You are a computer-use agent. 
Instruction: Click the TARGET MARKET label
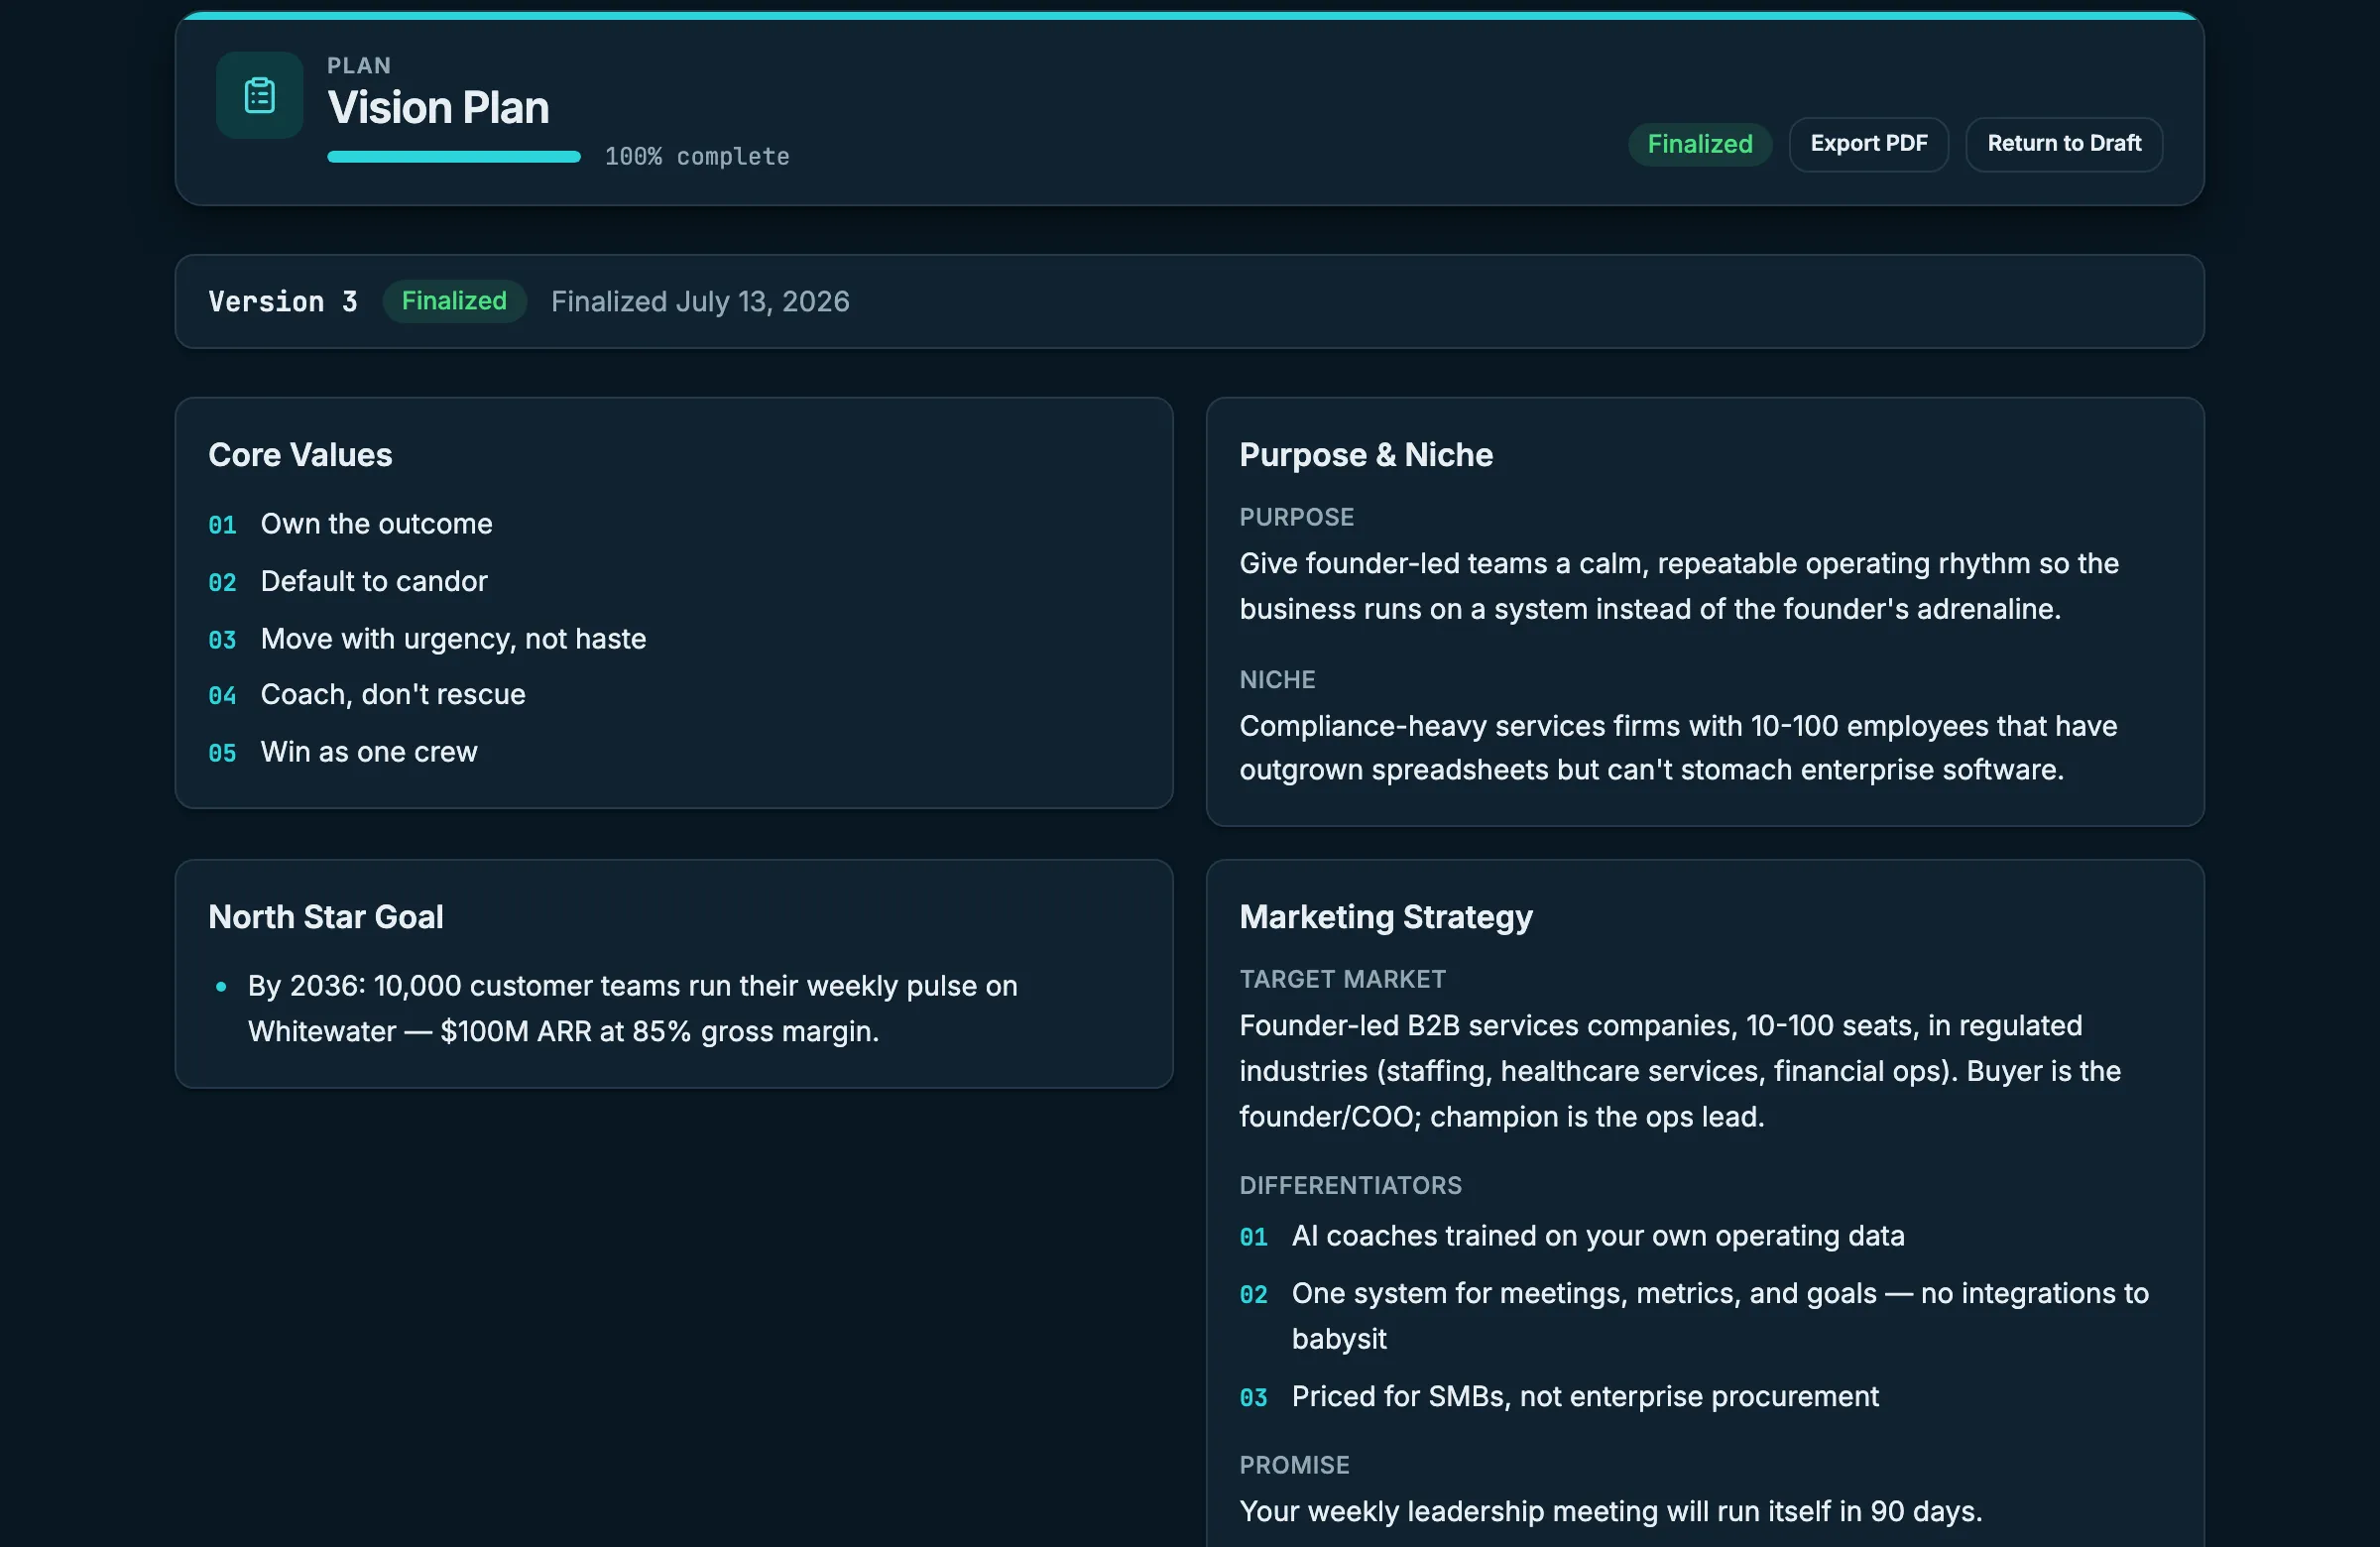coord(1342,979)
